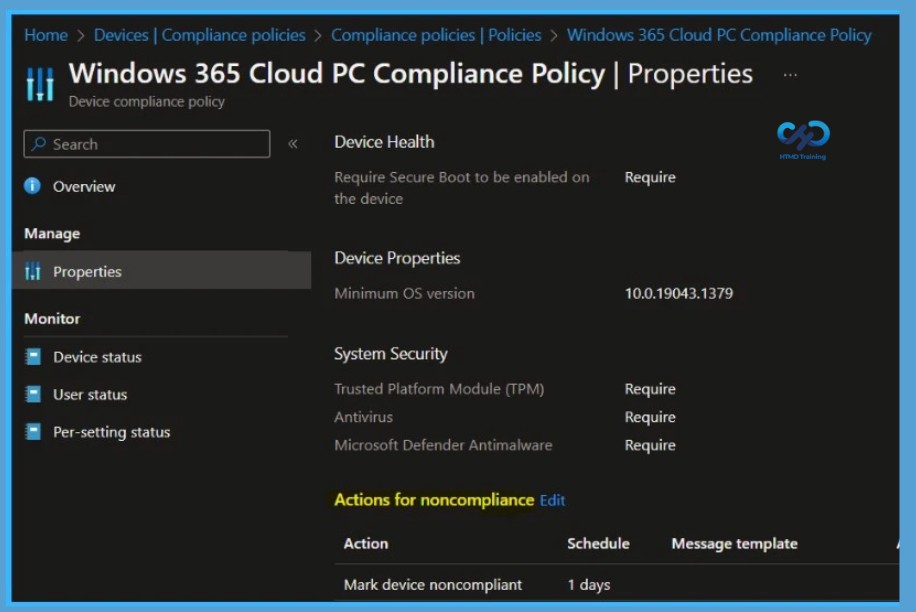
Task: Open the Overview menu item
Action: (x=84, y=187)
